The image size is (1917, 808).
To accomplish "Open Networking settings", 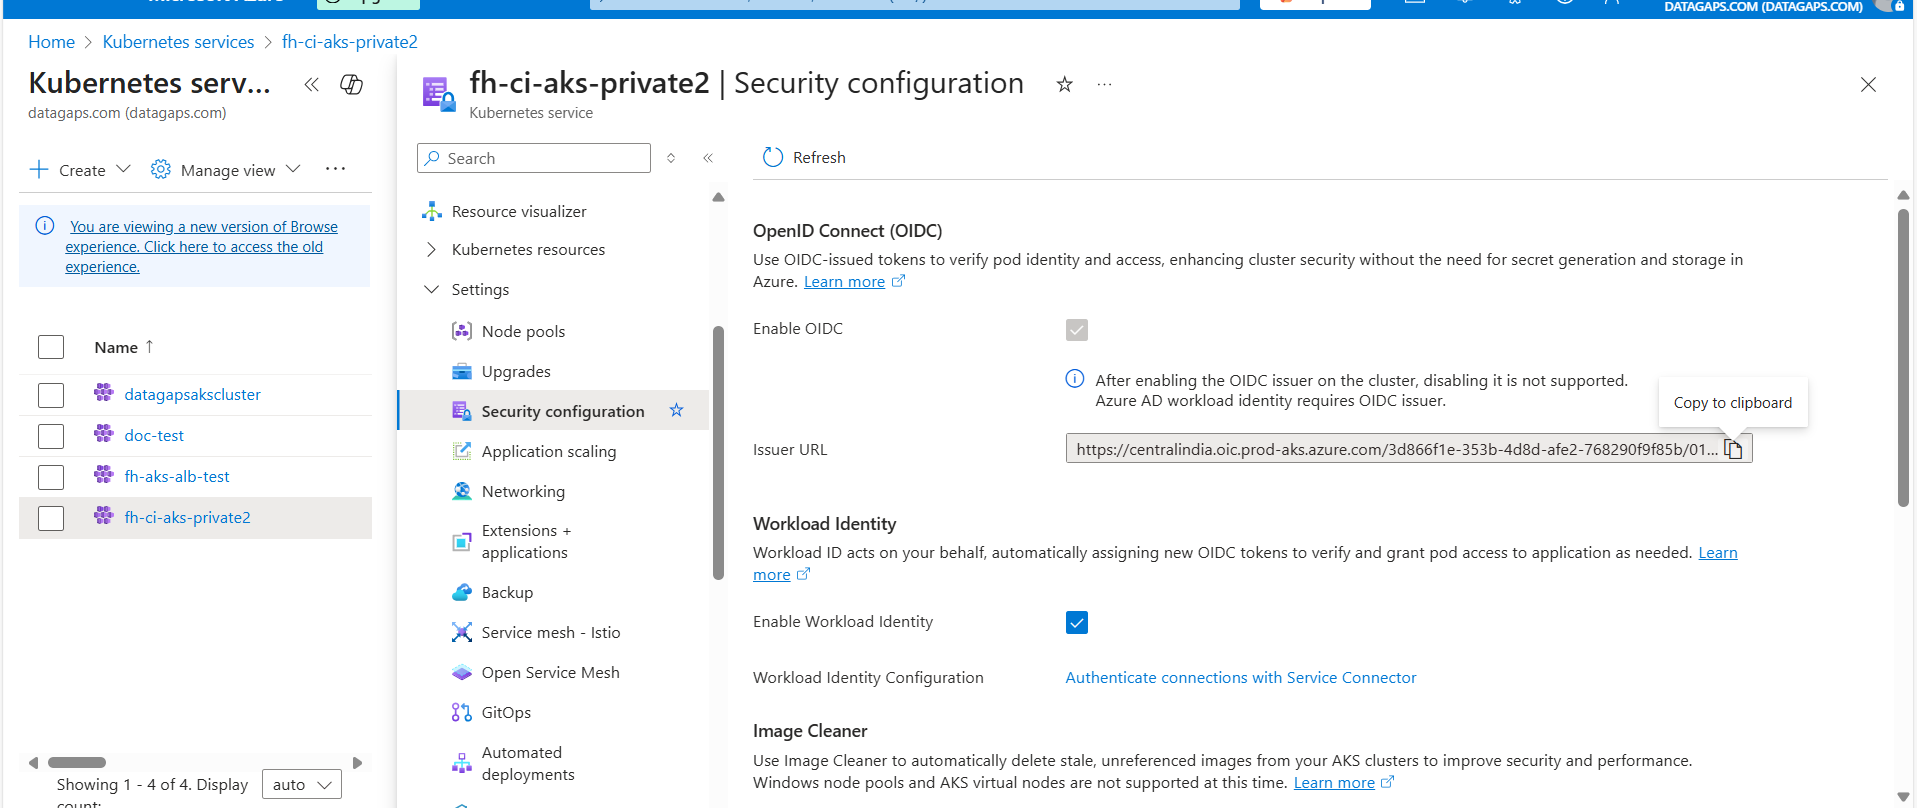I will [523, 491].
